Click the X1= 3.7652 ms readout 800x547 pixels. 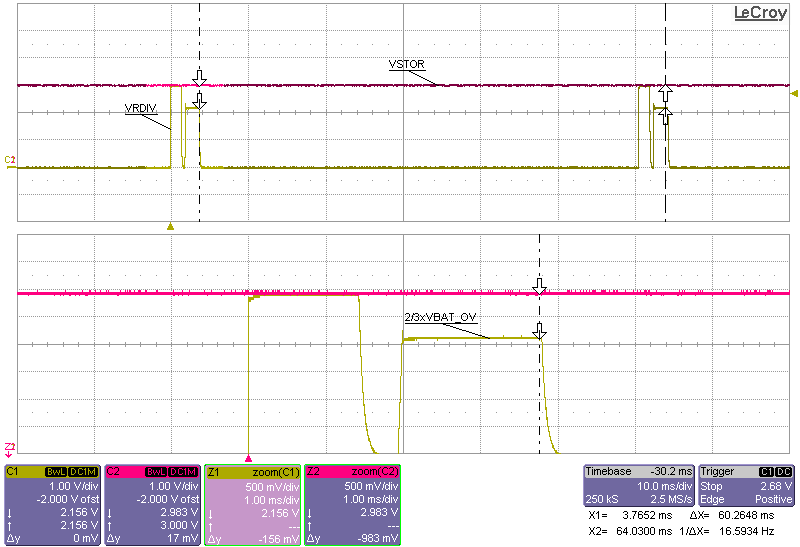click(630, 515)
